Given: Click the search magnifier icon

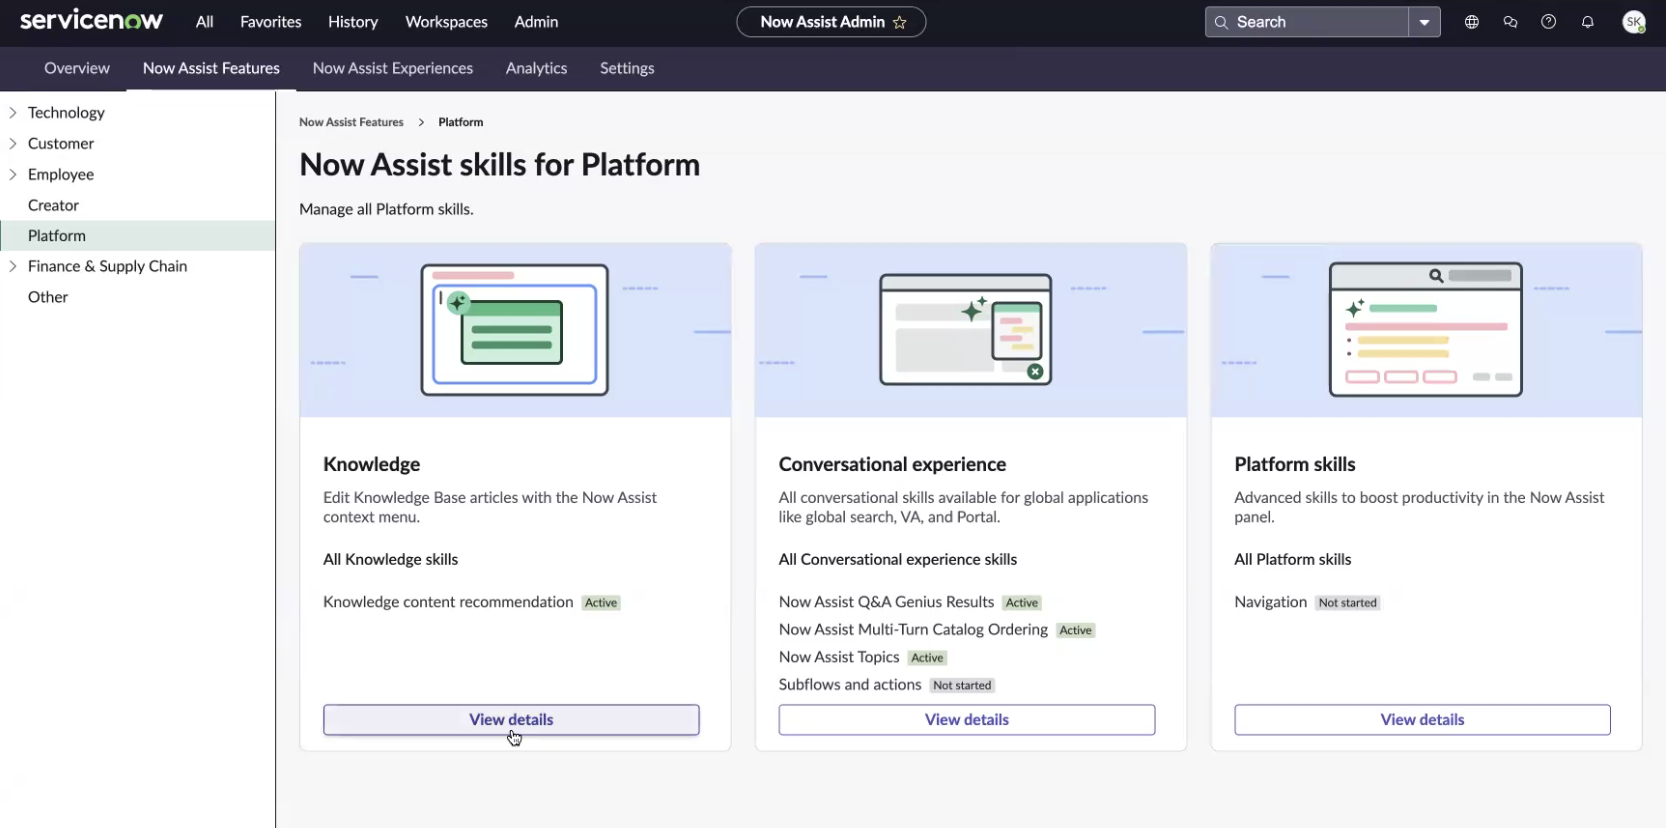Looking at the screenshot, I should pos(1221,22).
